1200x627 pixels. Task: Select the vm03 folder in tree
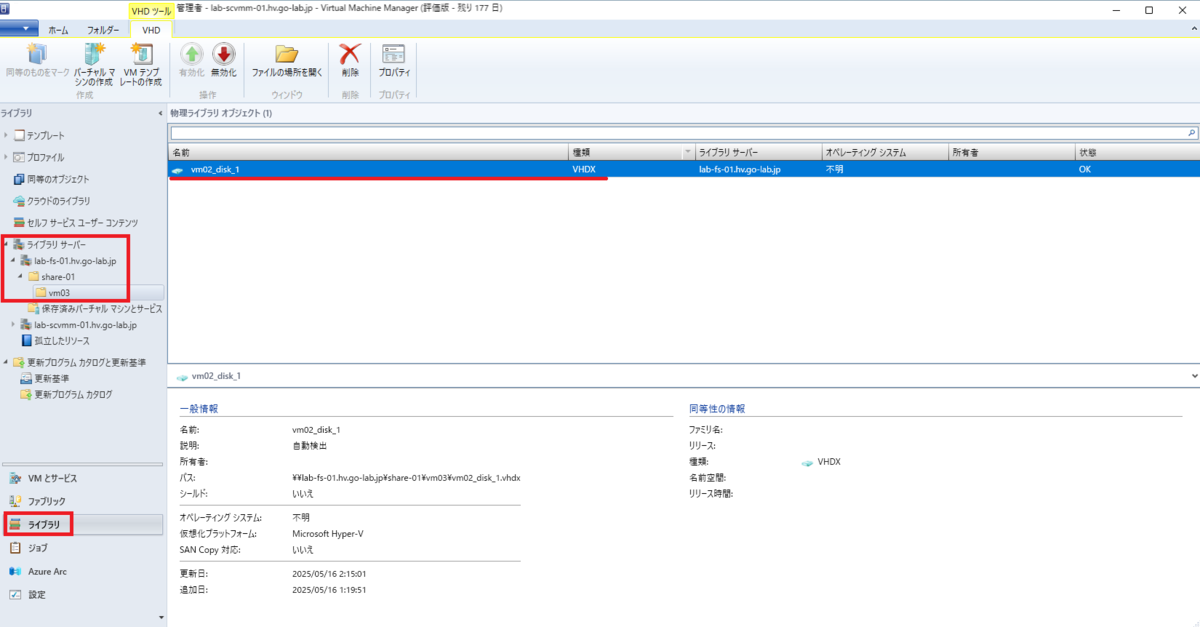[x=59, y=292]
